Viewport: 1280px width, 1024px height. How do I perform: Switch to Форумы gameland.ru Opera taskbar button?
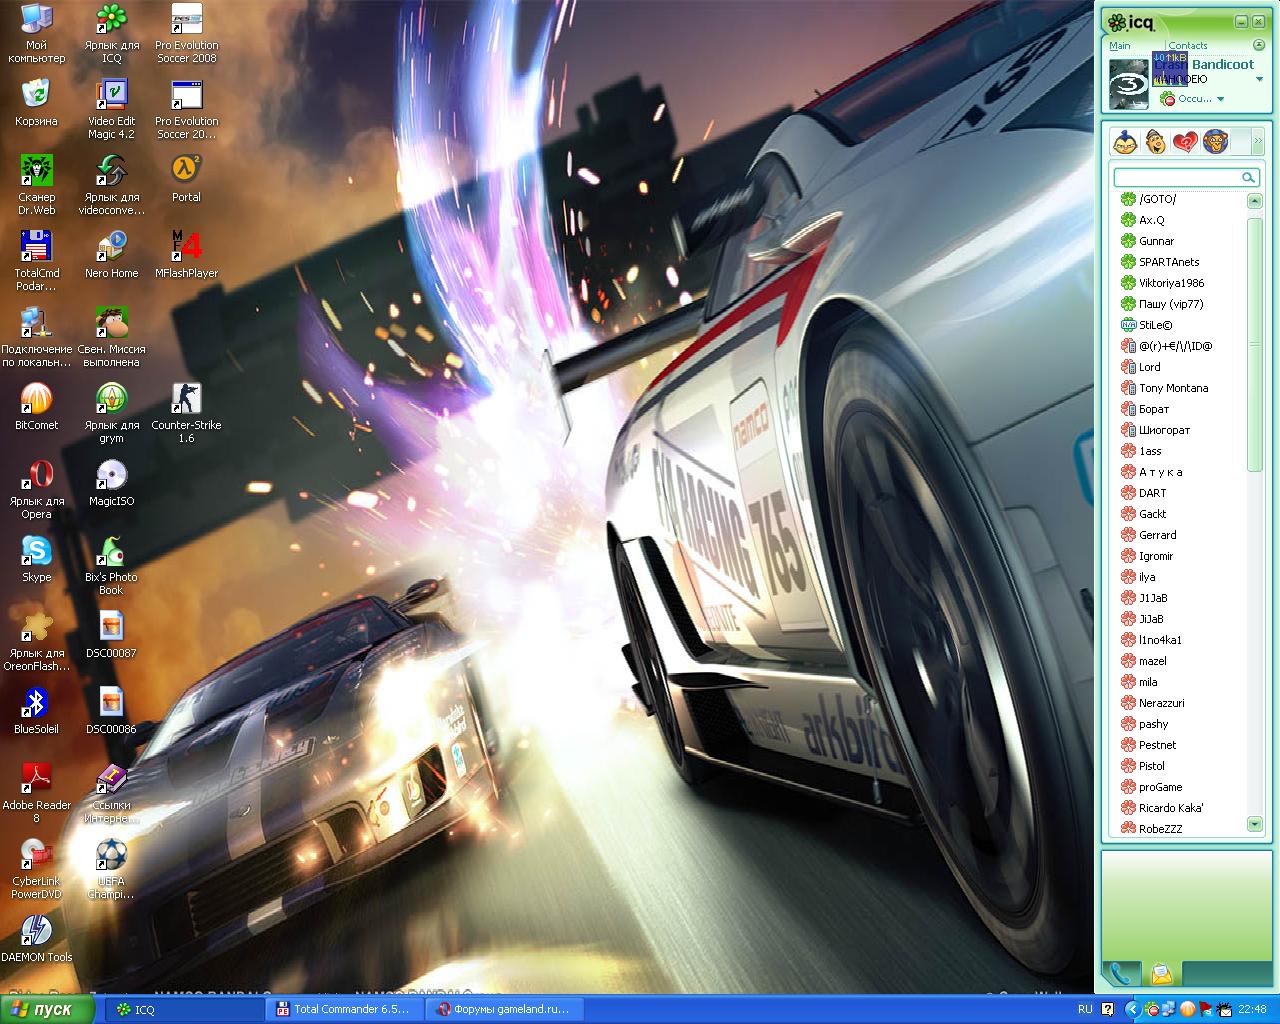504,1010
